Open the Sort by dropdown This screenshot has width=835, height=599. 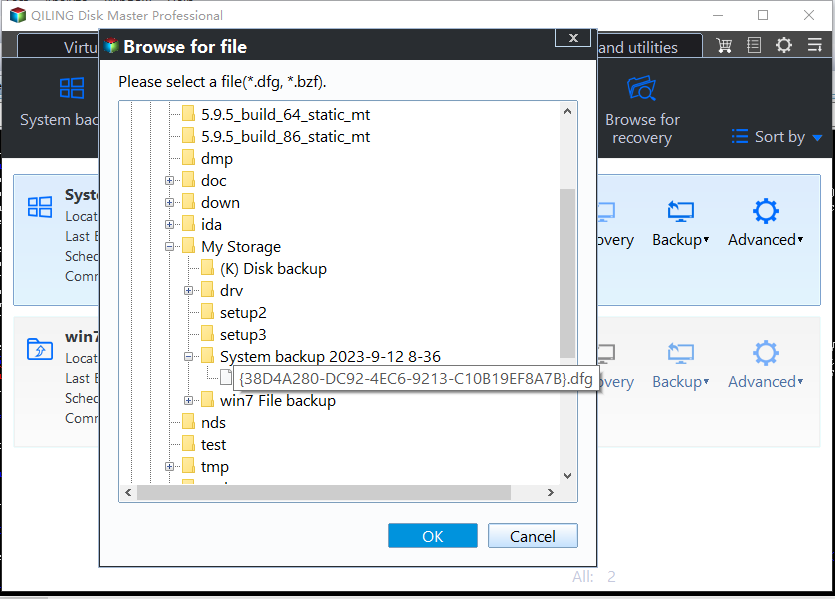(x=777, y=137)
